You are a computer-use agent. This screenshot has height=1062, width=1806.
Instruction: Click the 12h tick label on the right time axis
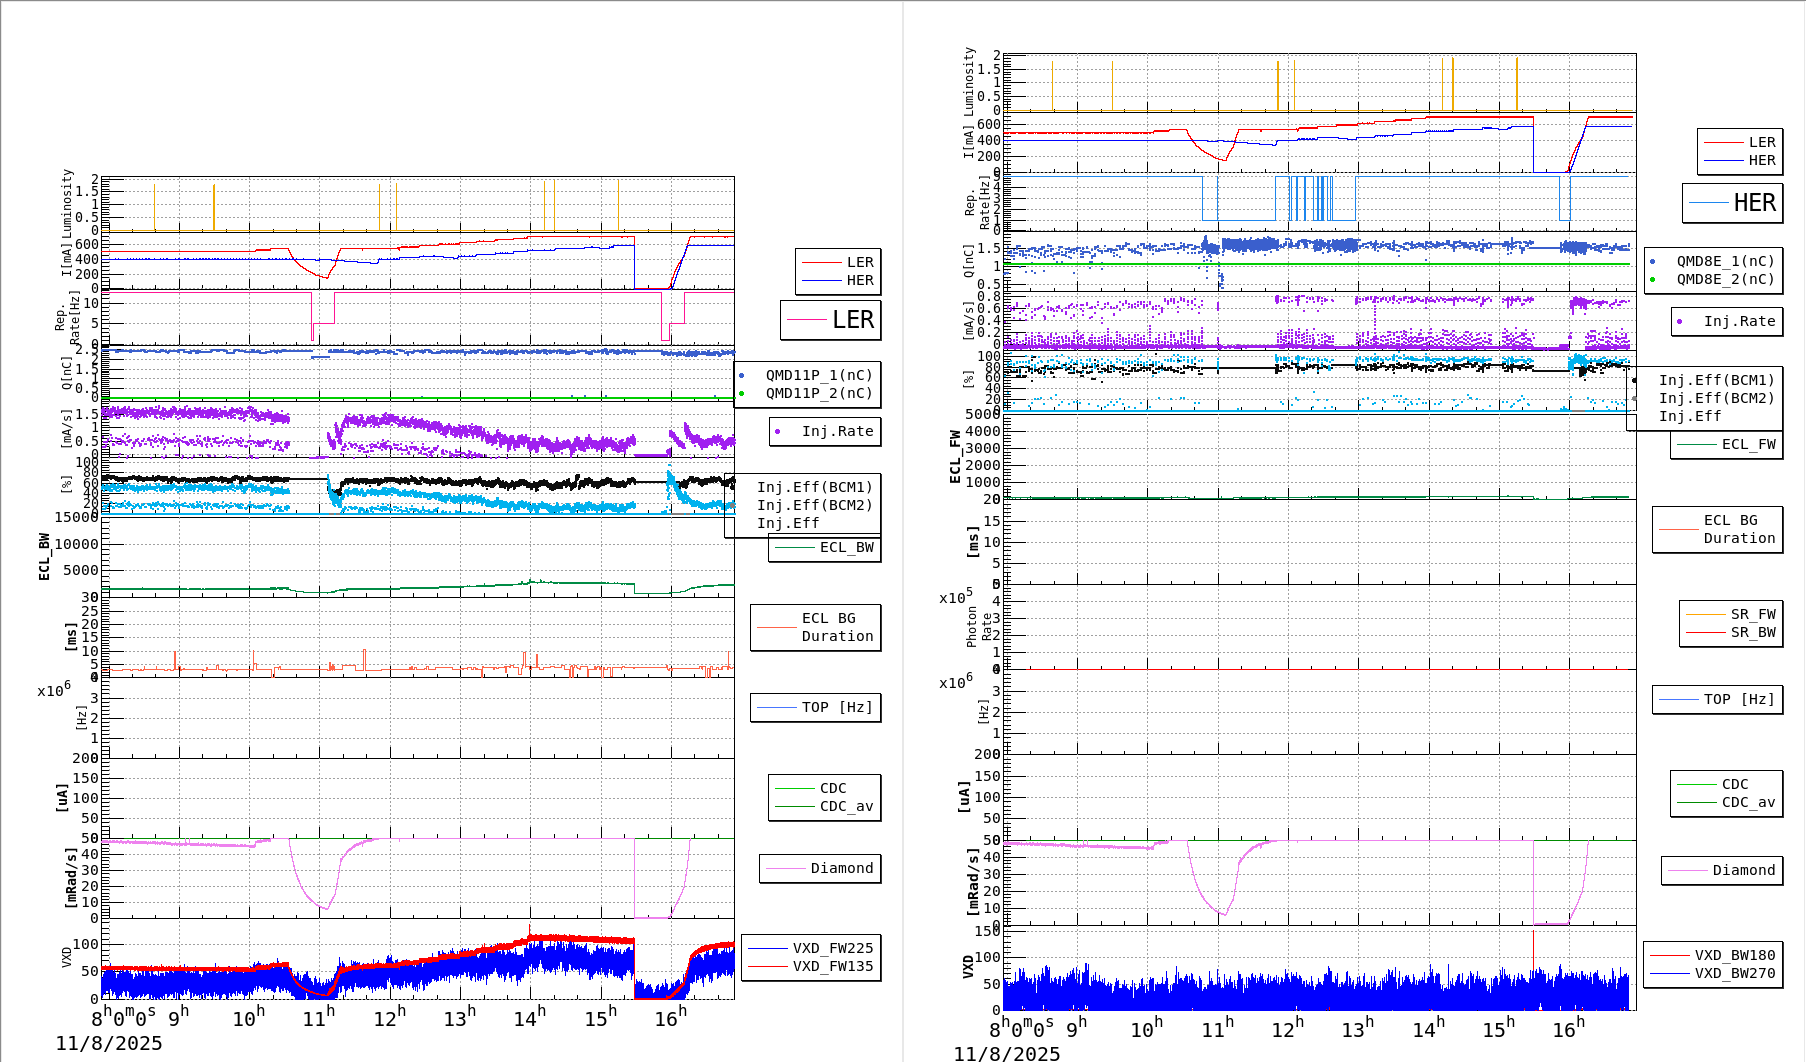point(1287,1029)
